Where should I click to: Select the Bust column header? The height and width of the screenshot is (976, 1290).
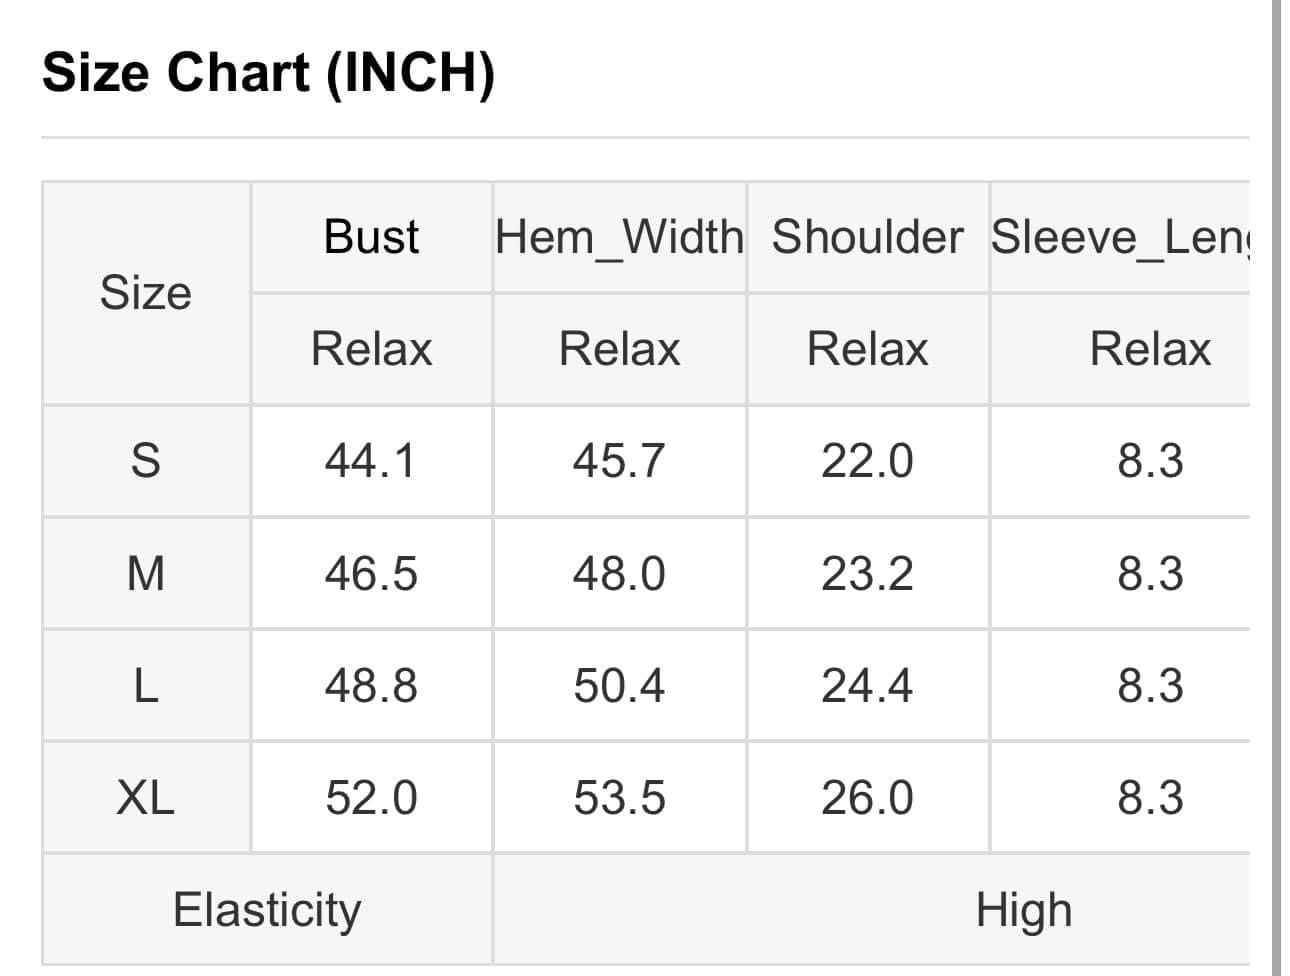tap(371, 237)
